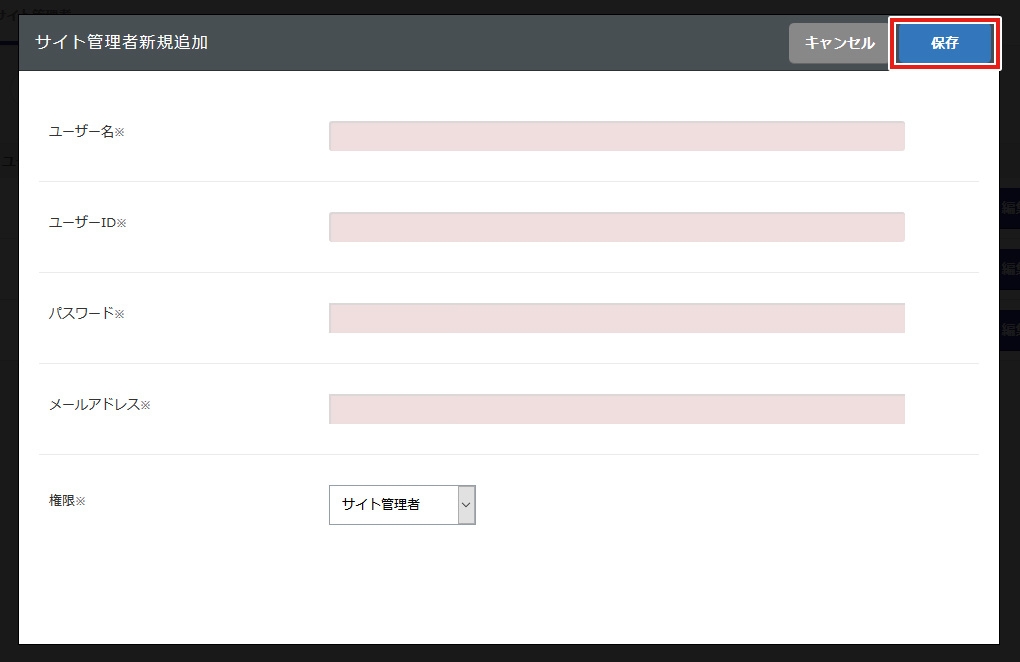Screen dimensions: 1020x662
Task: Focus the メールアドレス input field
Action: pyautogui.click(x=617, y=409)
